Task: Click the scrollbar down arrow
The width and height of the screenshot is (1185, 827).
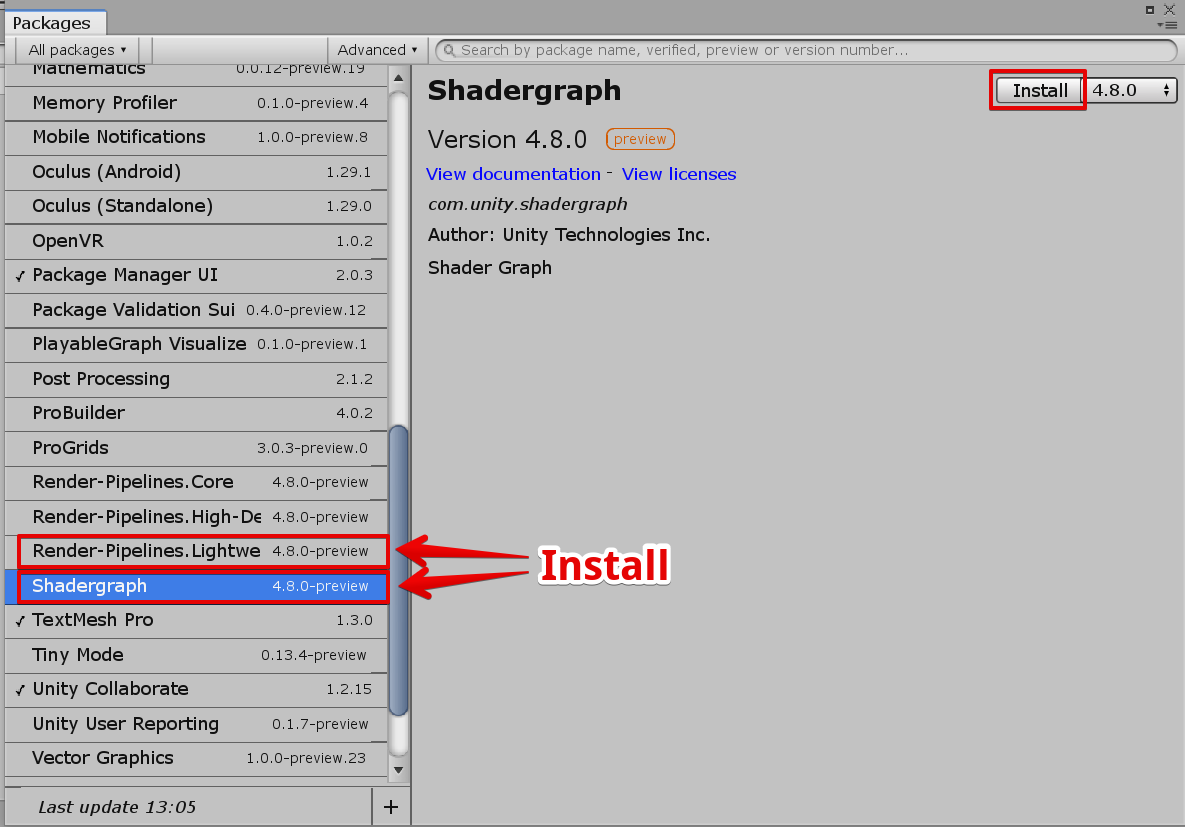Action: (398, 770)
